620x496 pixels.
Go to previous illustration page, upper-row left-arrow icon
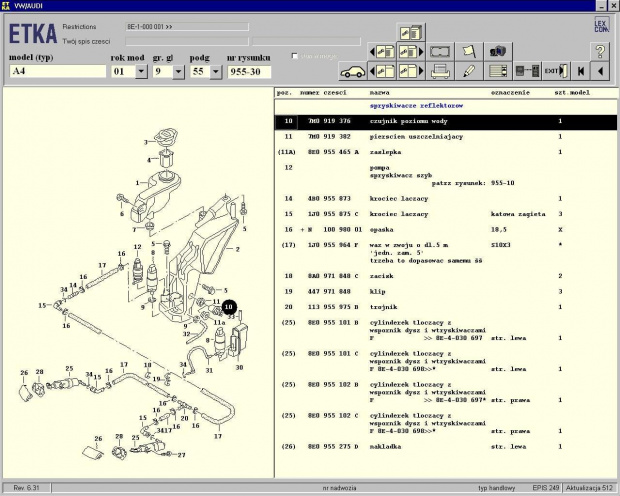(382, 51)
